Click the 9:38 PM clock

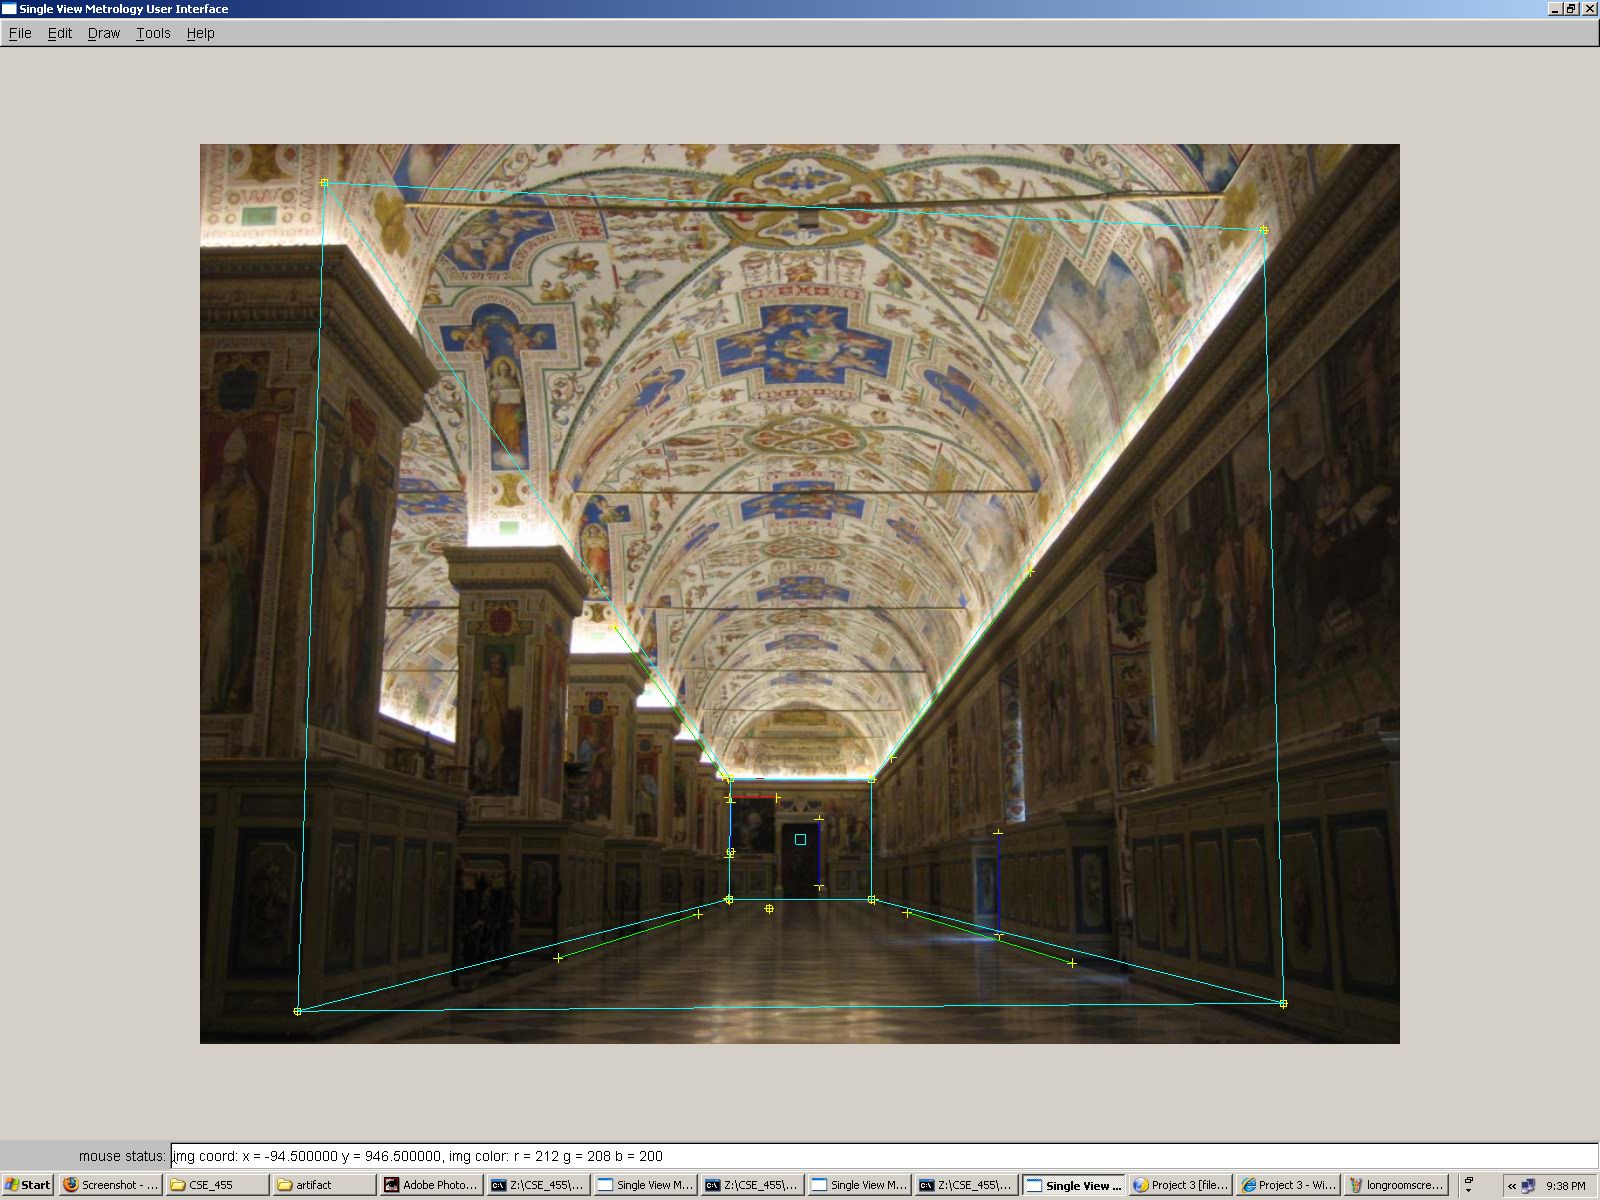(x=1565, y=1186)
